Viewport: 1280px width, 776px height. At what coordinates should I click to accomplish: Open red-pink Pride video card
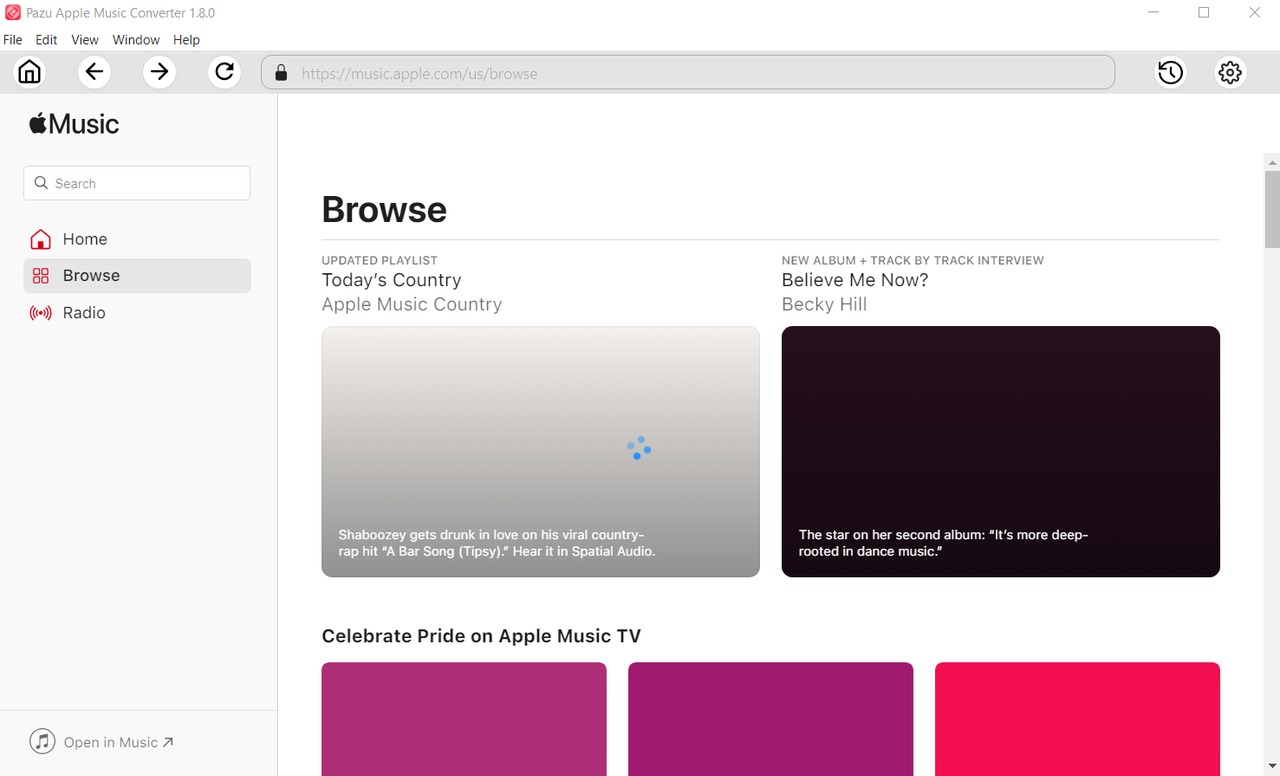[x=1077, y=719]
